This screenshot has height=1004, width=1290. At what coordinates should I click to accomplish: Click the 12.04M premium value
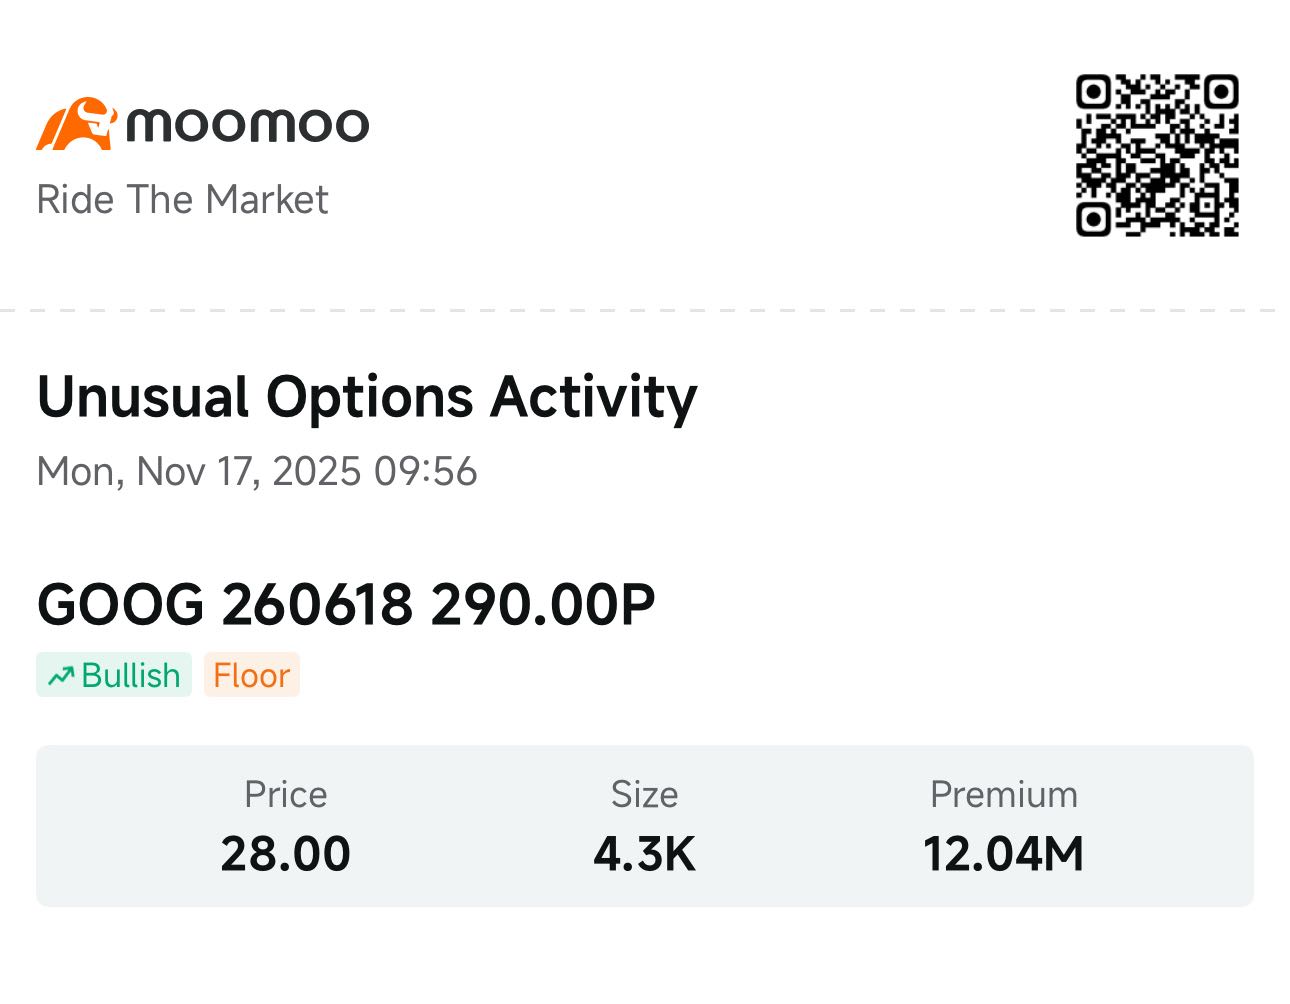pos(1004,854)
